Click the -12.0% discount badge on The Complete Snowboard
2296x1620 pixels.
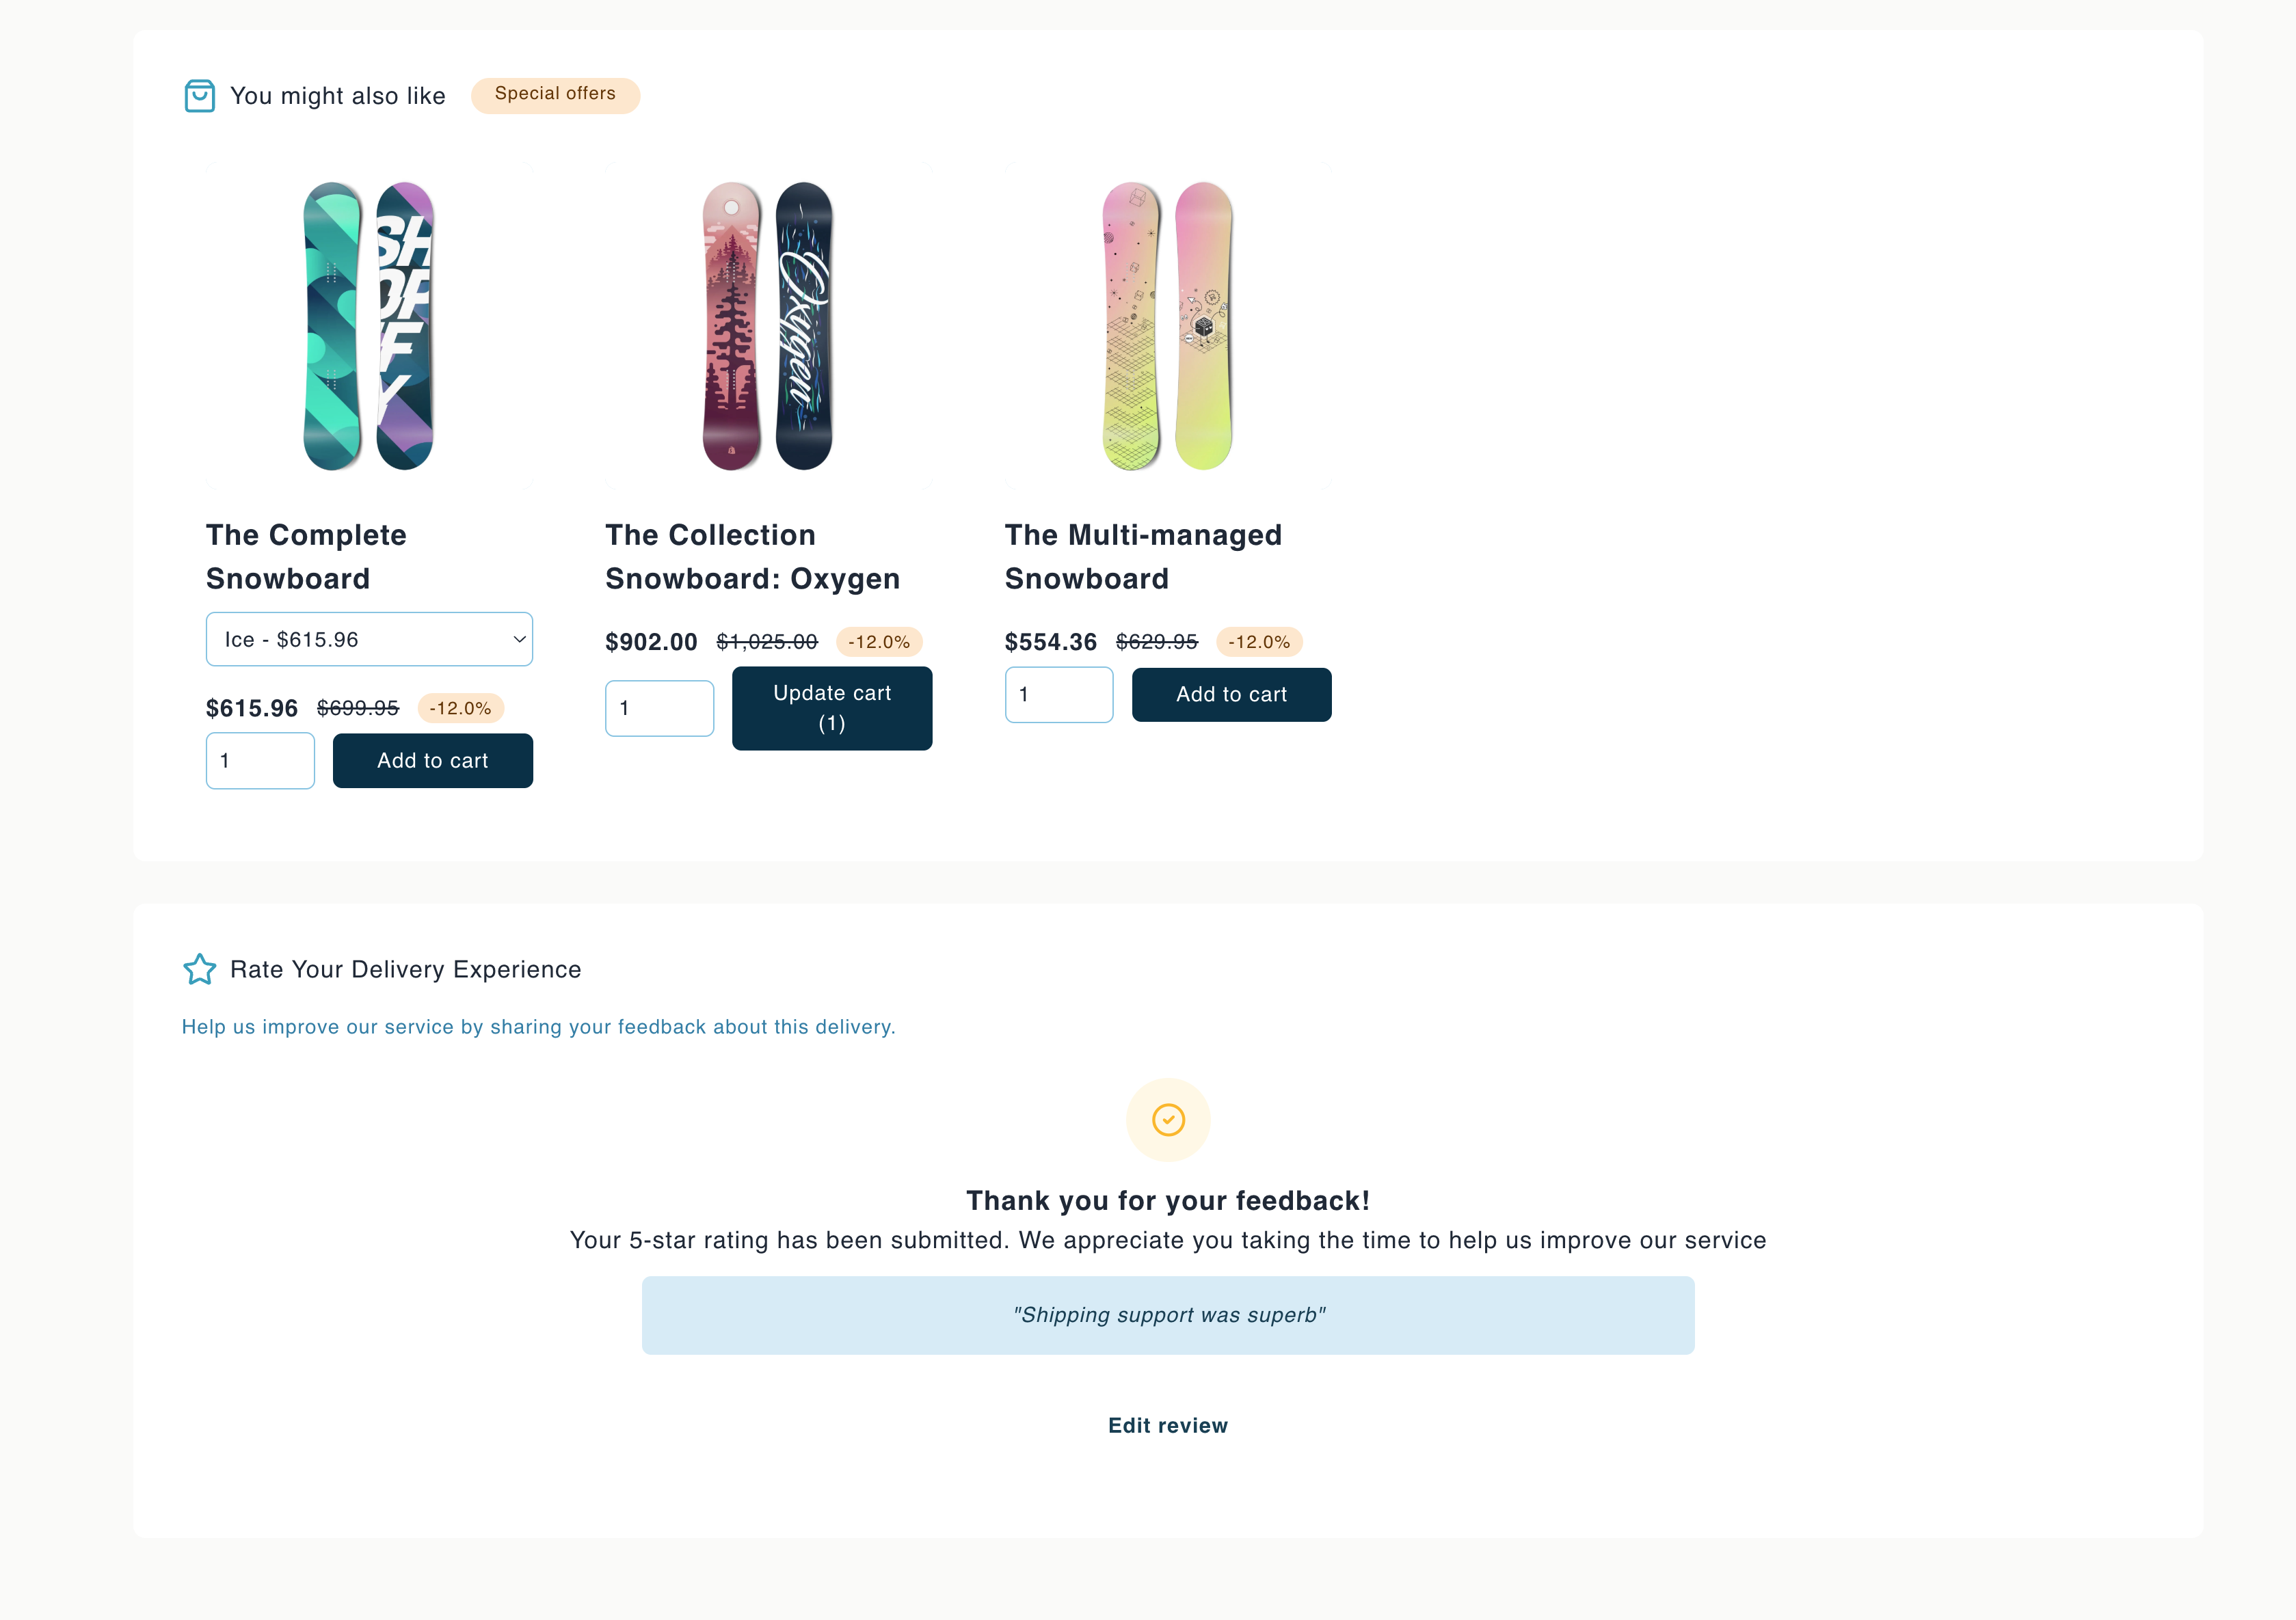coord(460,708)
